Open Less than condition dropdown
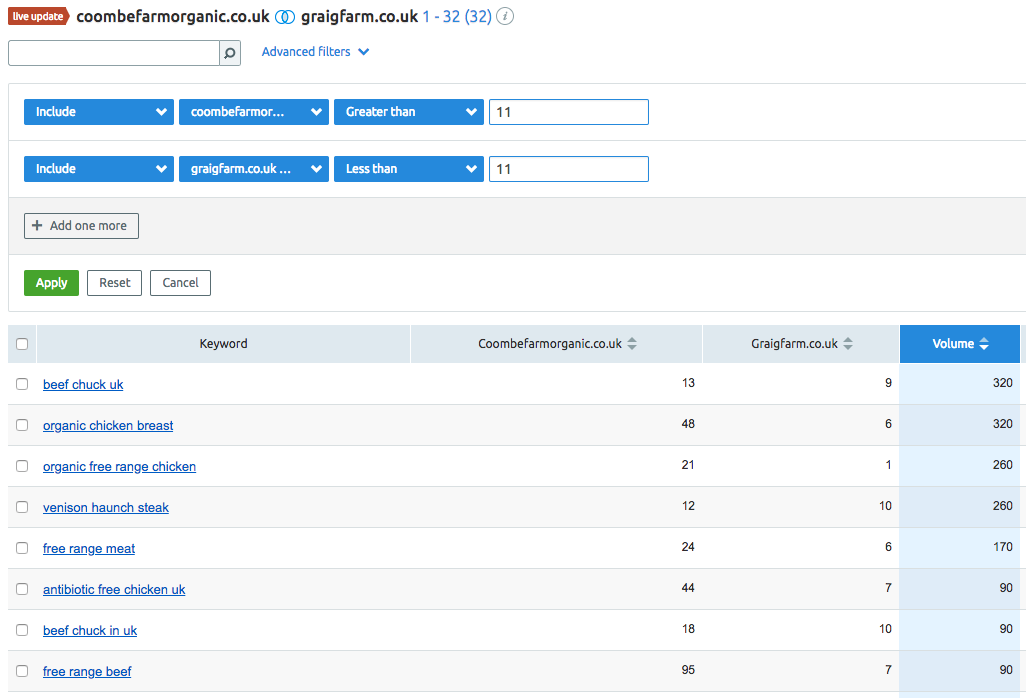The width and height of the screenshot is (1026, 698). point(409,169)
